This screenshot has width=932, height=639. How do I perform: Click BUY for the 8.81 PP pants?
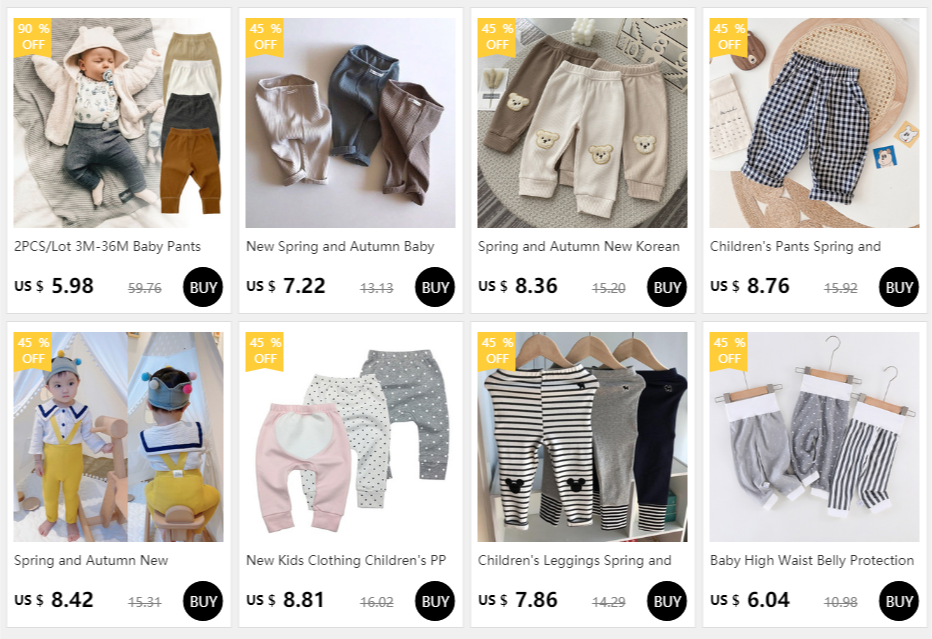(x=434, y=601)
